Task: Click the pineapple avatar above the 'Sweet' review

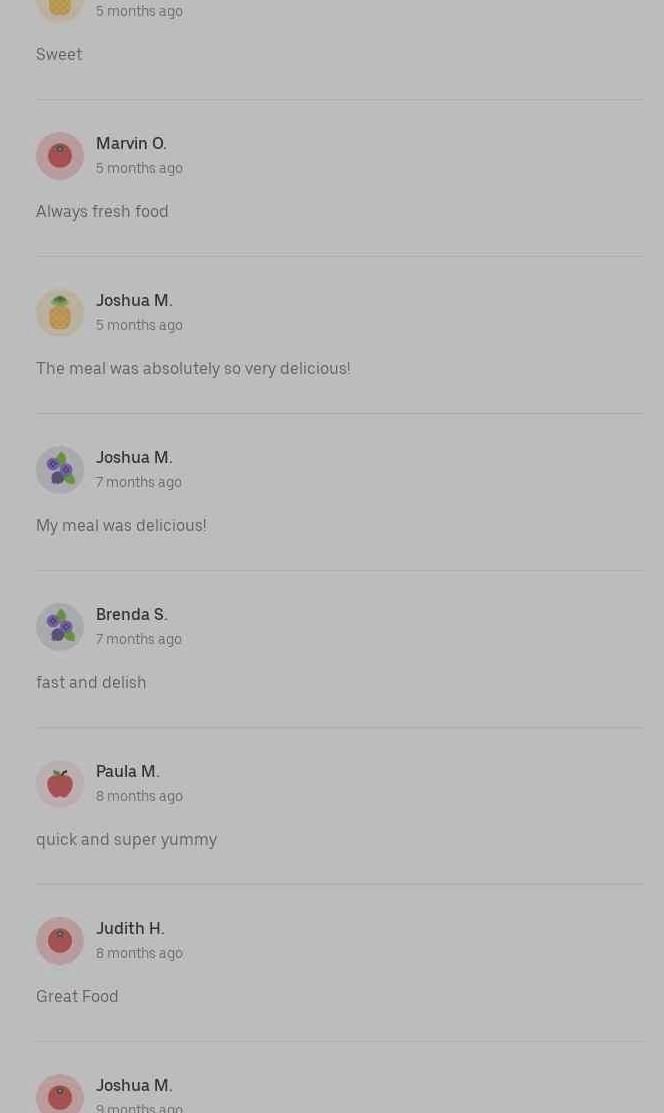Action: pos(60,8)
